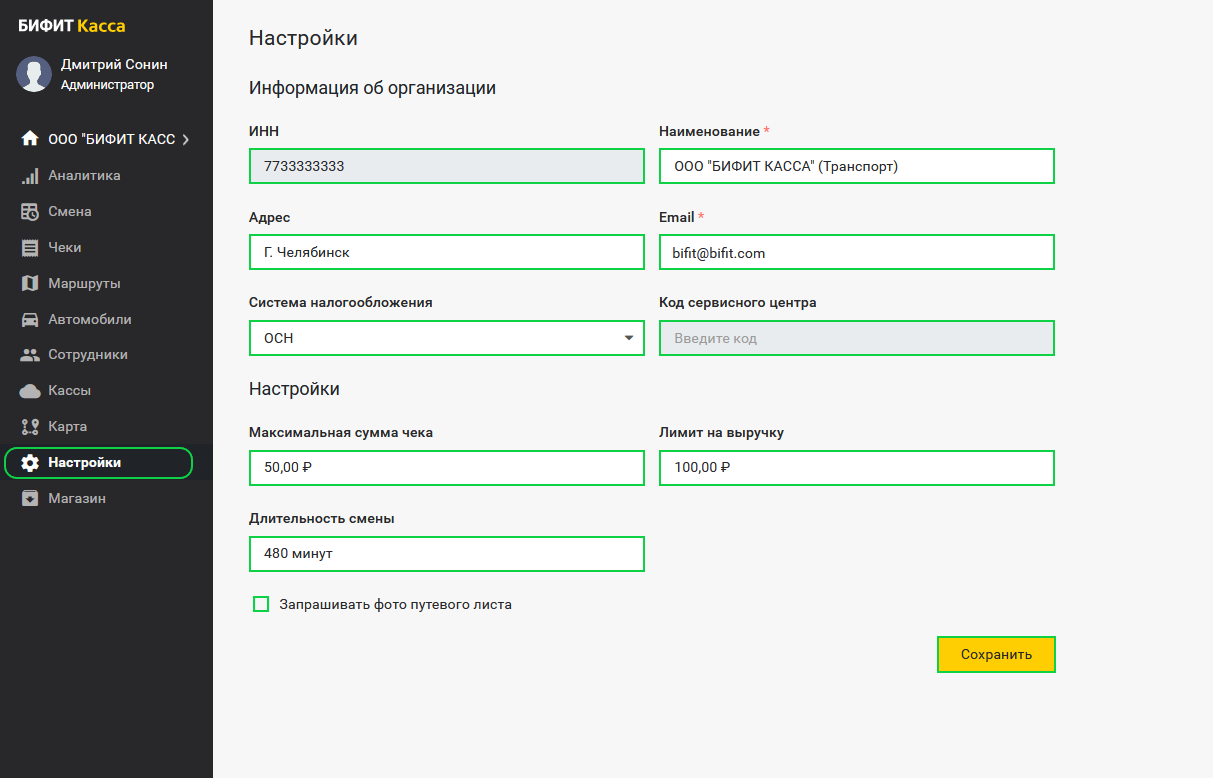Click the Адрес field with Г. Челябинск
The image size is (1213, 778).
click(x=446, y=252)
